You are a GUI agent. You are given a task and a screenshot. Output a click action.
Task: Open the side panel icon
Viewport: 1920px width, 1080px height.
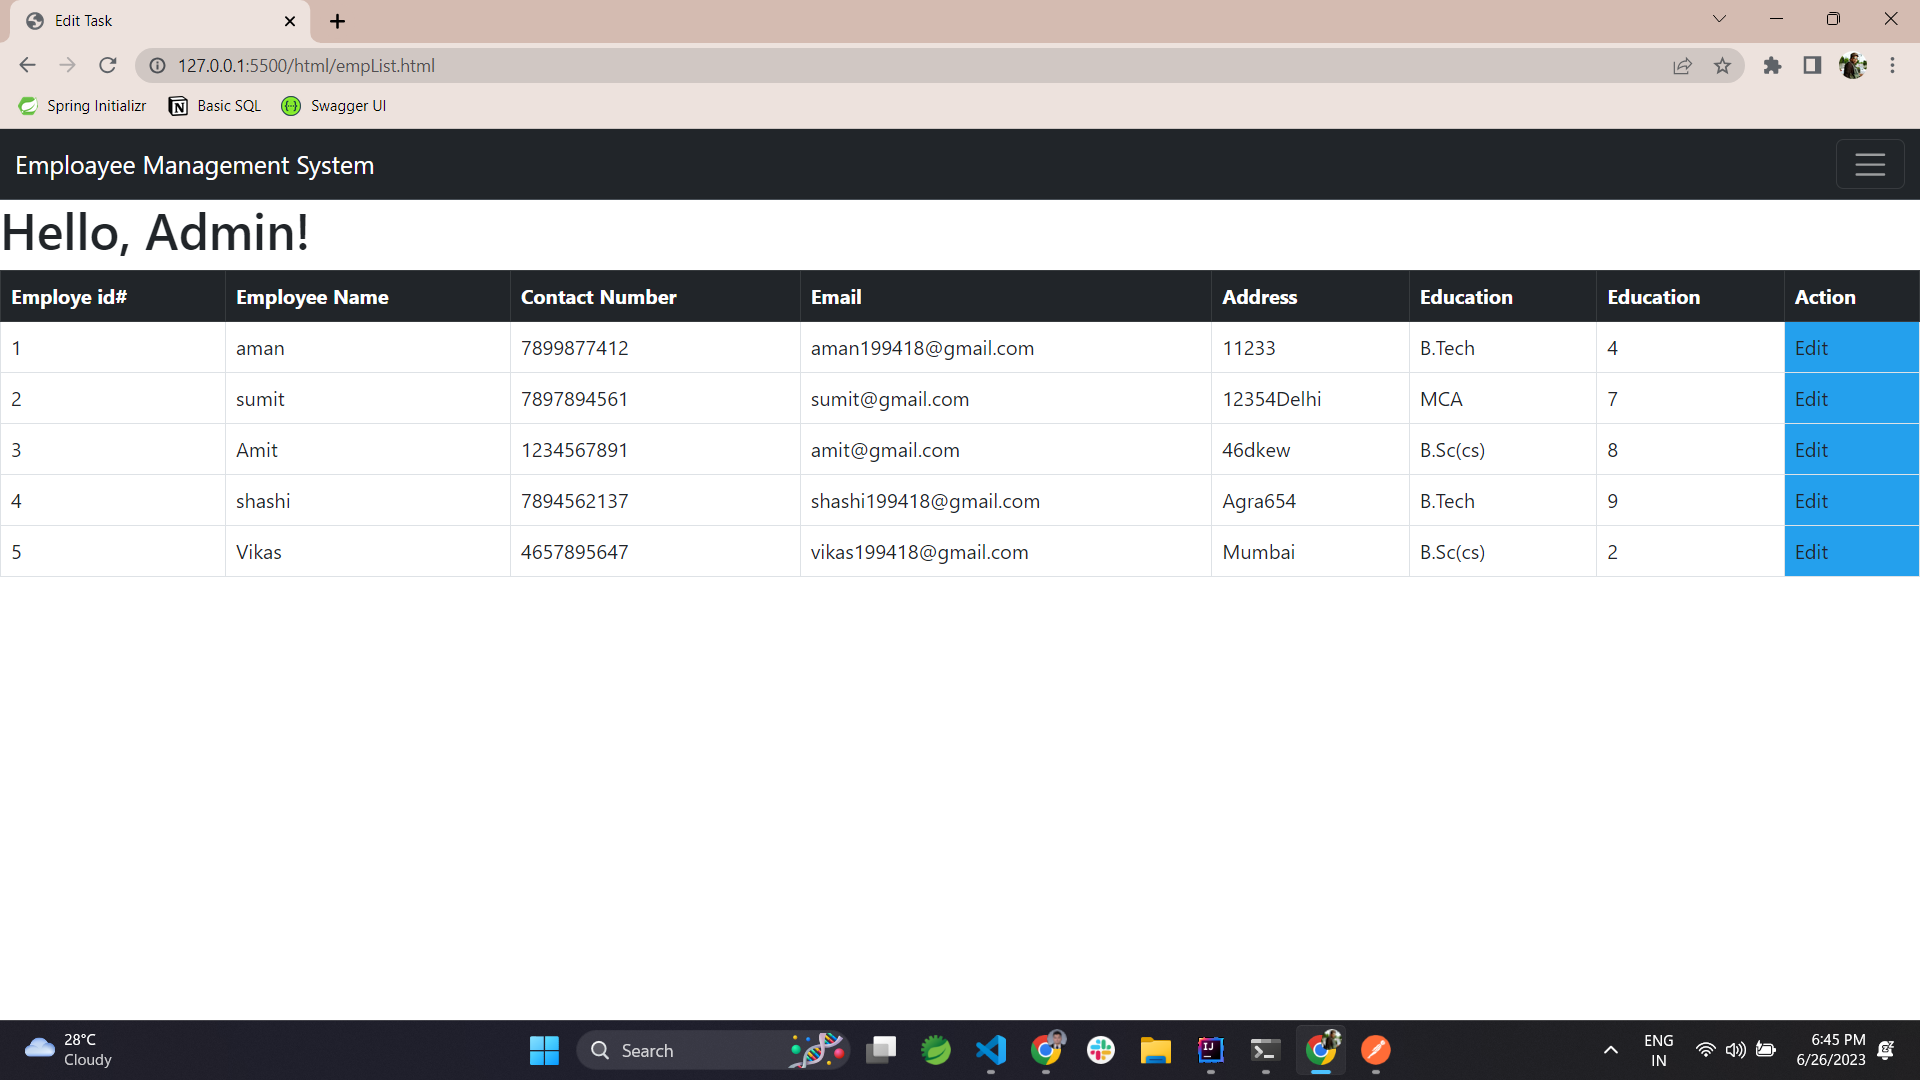[x=1812, y=65]
